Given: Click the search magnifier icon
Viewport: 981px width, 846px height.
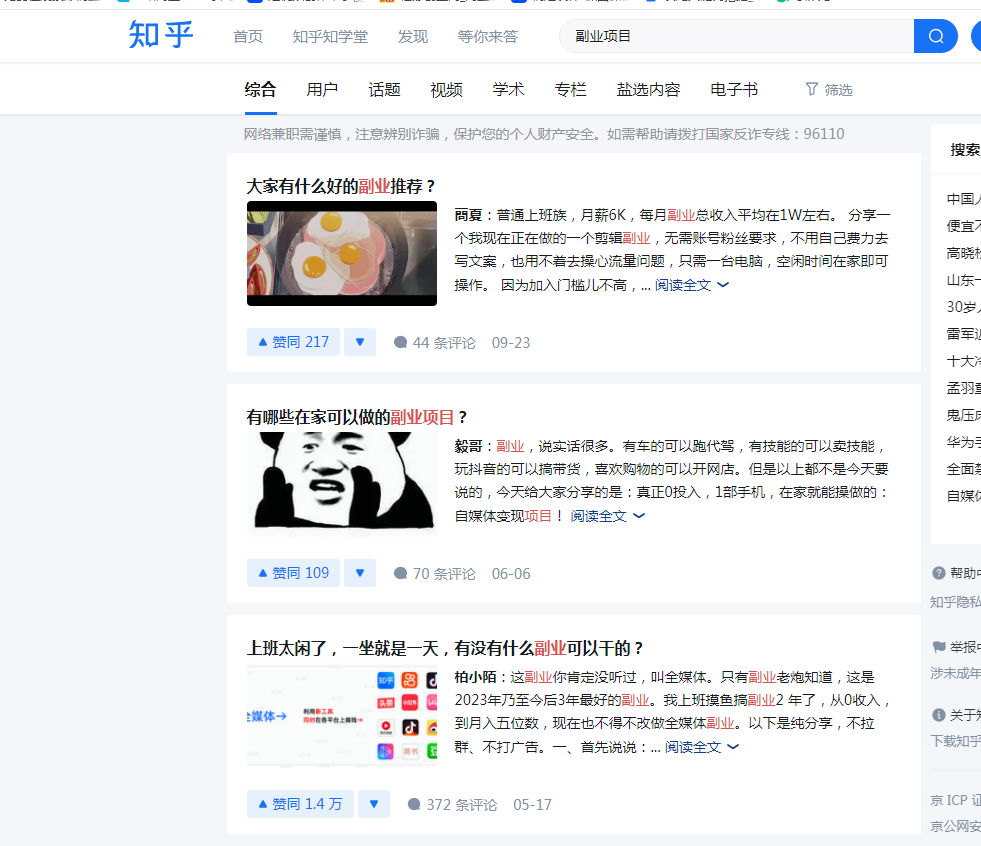Looking at the screenshot, I should (934, 35).
